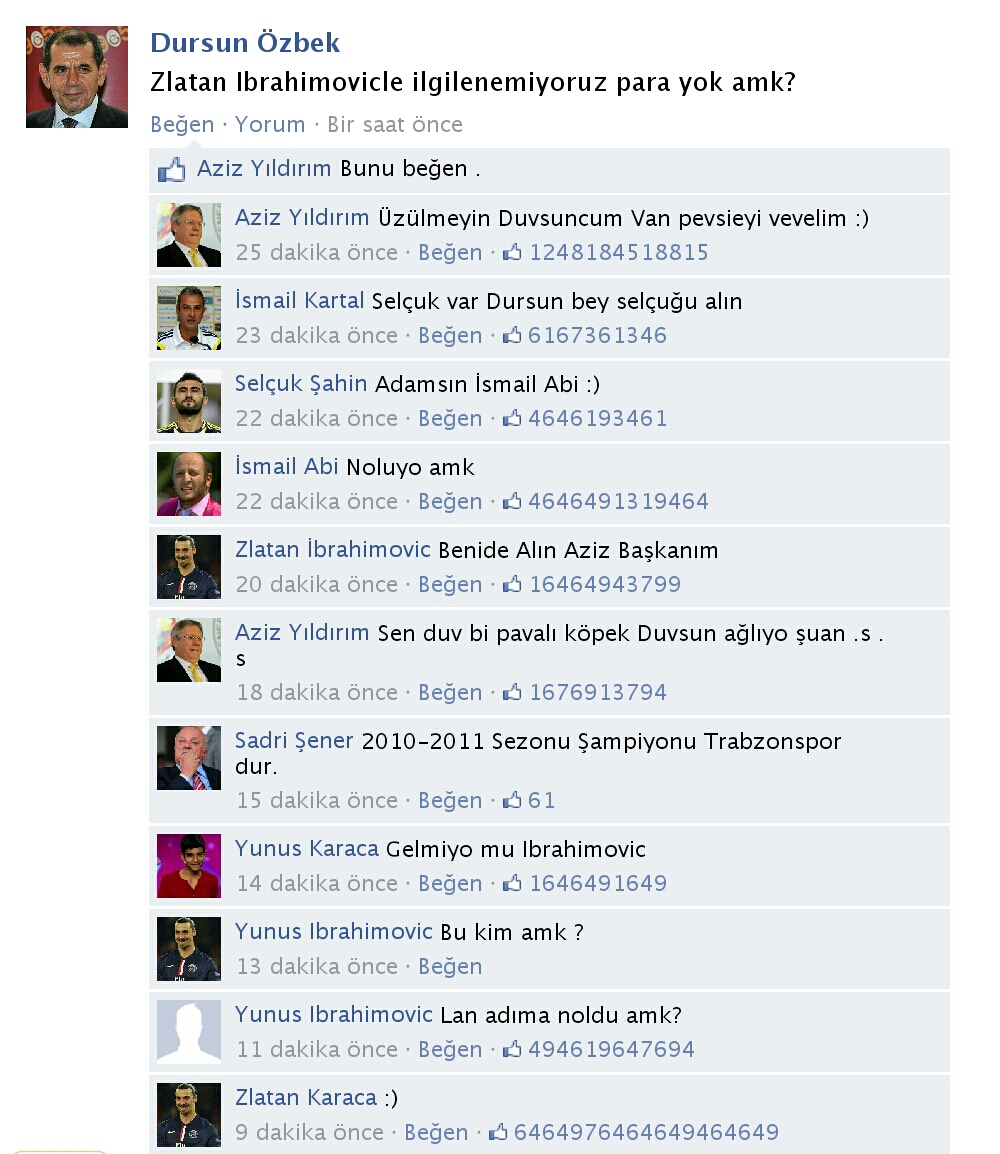Open İsmail Kartal profile name link
This screenshot has width=1000, height=1154.
(x=299, y=300)
